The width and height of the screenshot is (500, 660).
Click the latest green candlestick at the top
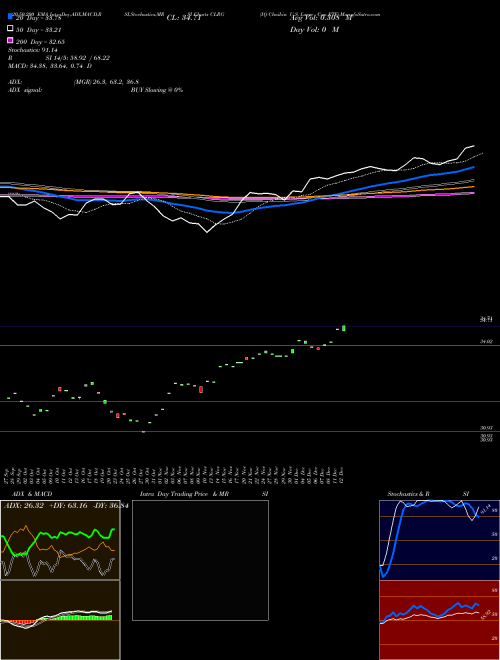point(344,328)
